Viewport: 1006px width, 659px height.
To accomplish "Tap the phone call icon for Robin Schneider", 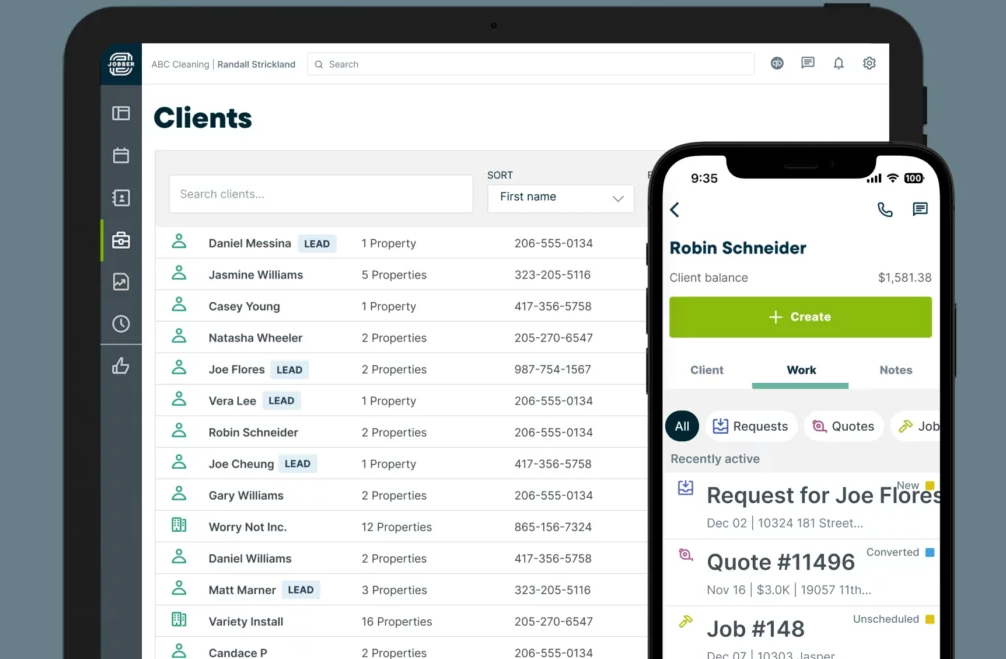I will point(885,209).
